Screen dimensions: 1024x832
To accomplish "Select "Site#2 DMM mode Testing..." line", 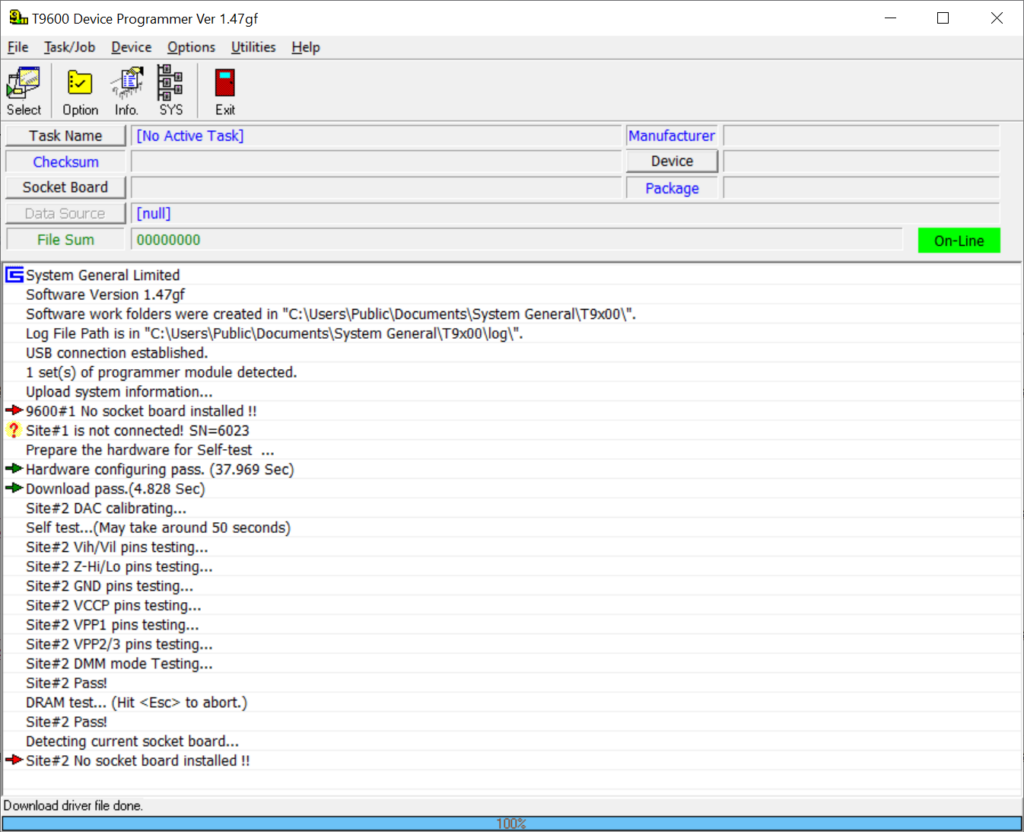I will point(119,664).
